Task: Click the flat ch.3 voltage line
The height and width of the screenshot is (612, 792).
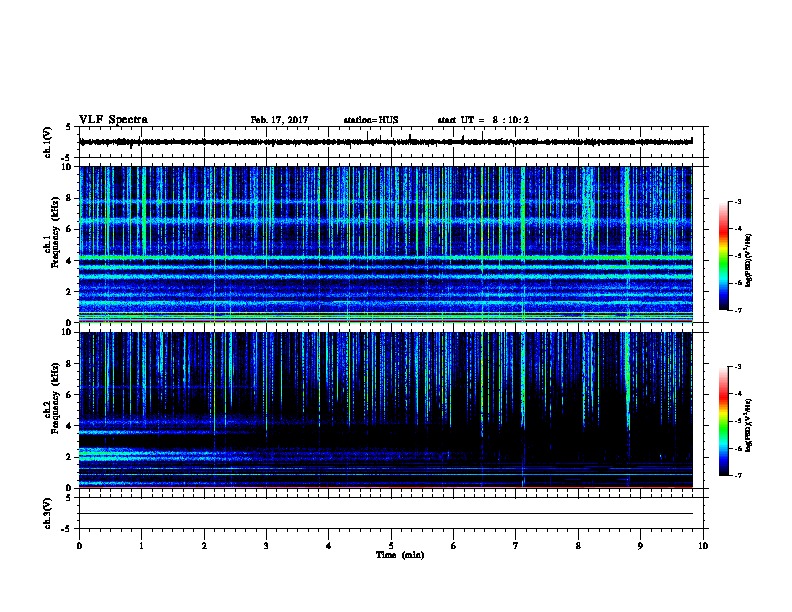Action: [386, 514]
